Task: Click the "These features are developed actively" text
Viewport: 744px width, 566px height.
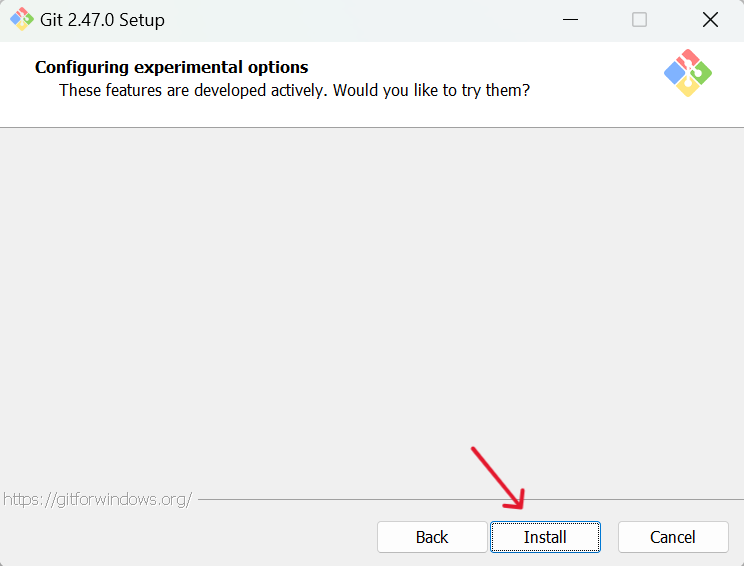Action: [x=193, y=90]
